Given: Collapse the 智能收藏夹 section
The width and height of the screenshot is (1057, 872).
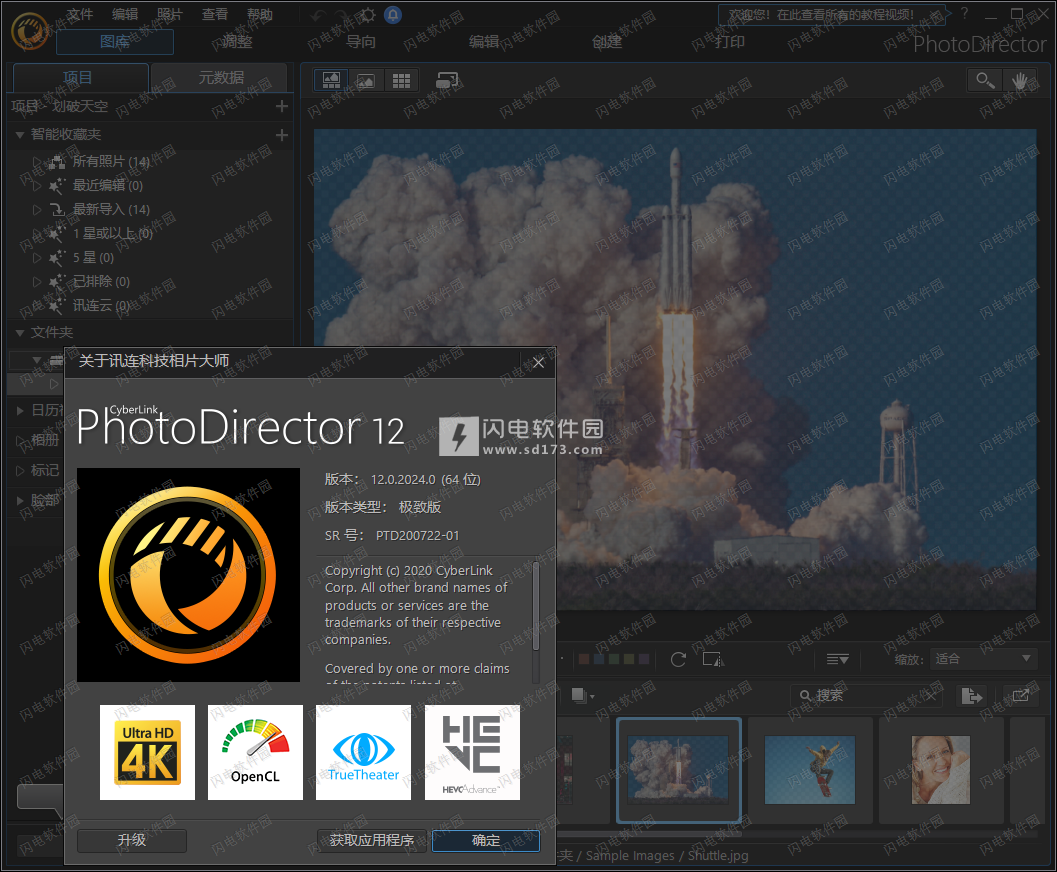Looking at the screenshot, I should click(20, 135).
